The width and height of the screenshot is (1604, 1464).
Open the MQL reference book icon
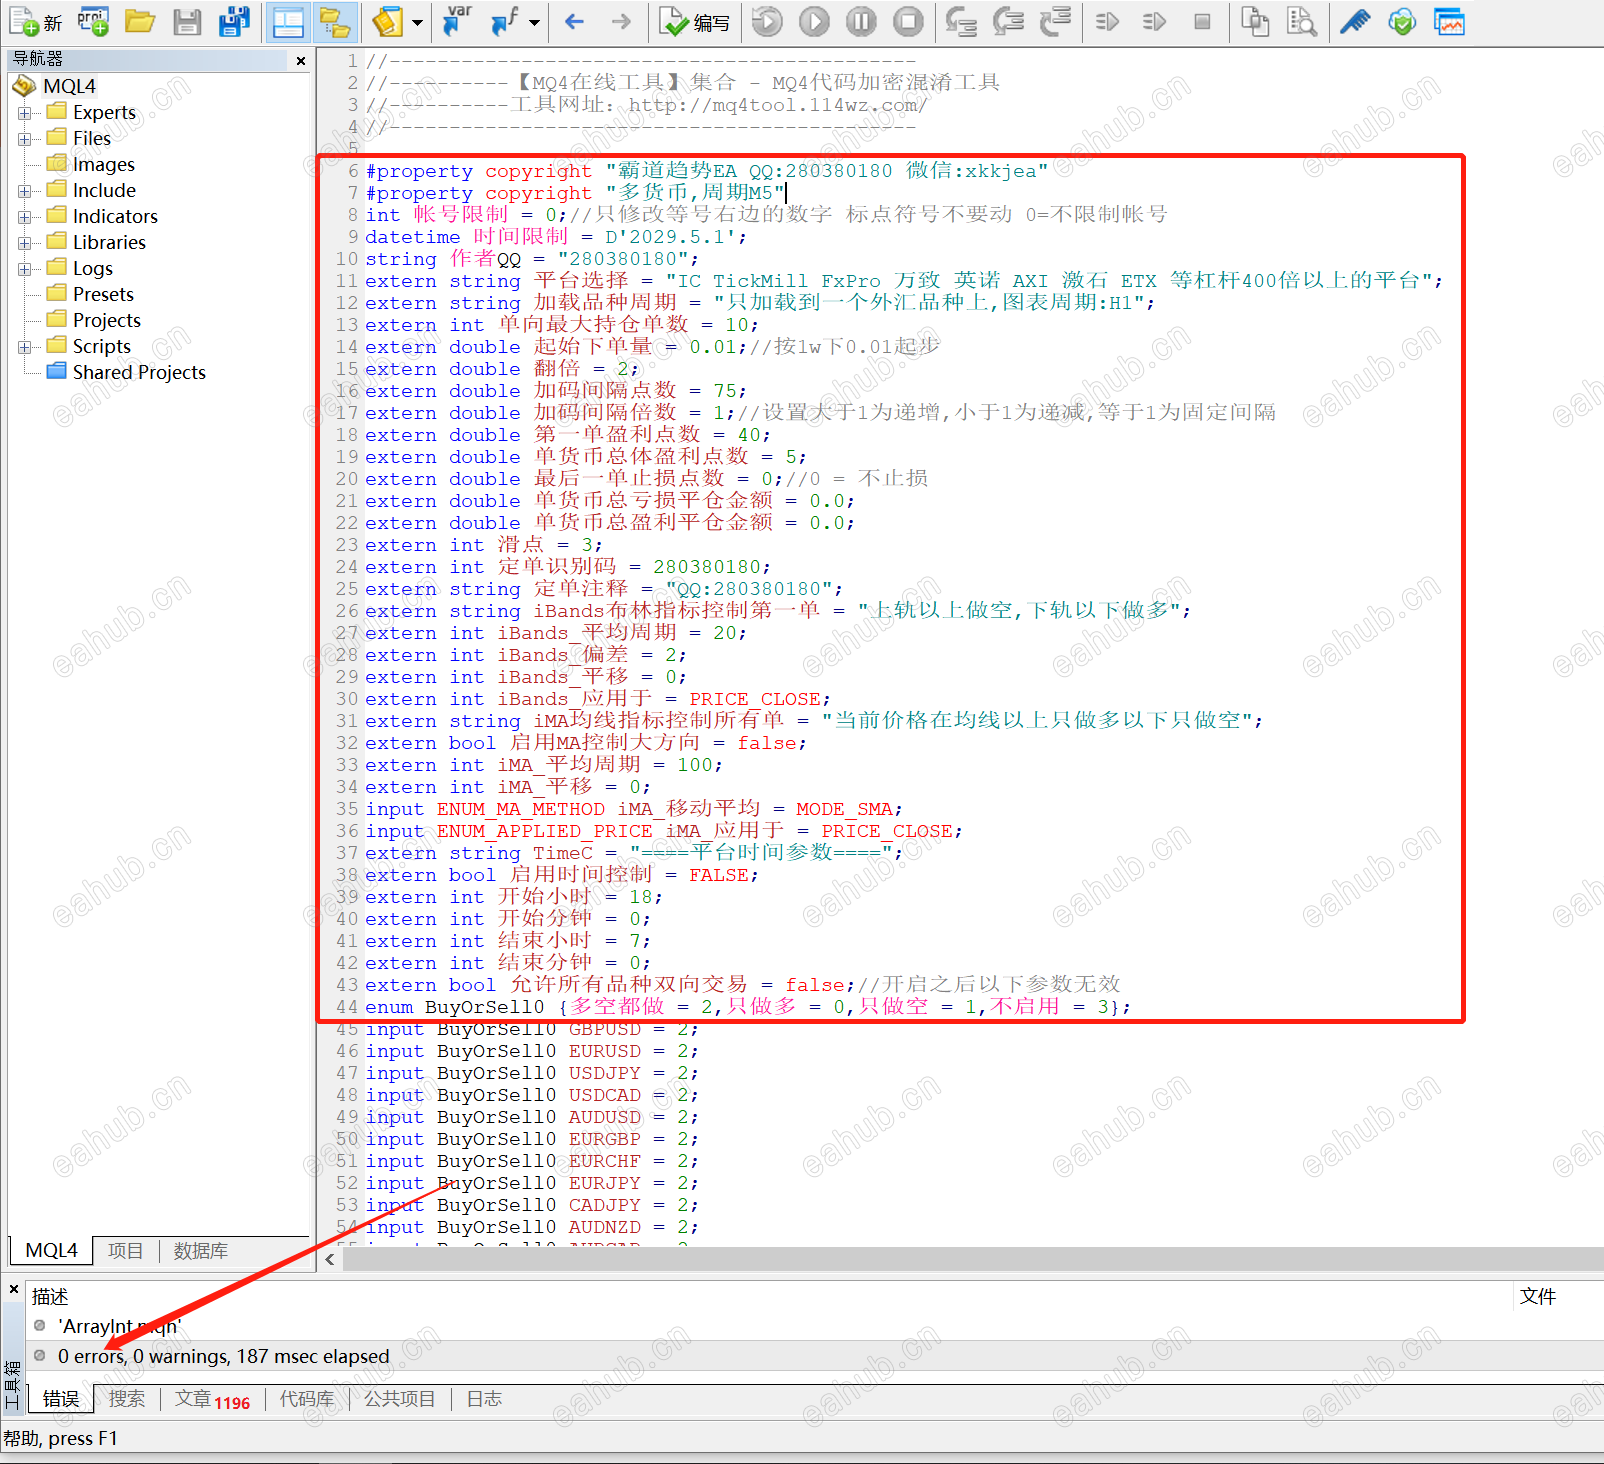[389, 22]
